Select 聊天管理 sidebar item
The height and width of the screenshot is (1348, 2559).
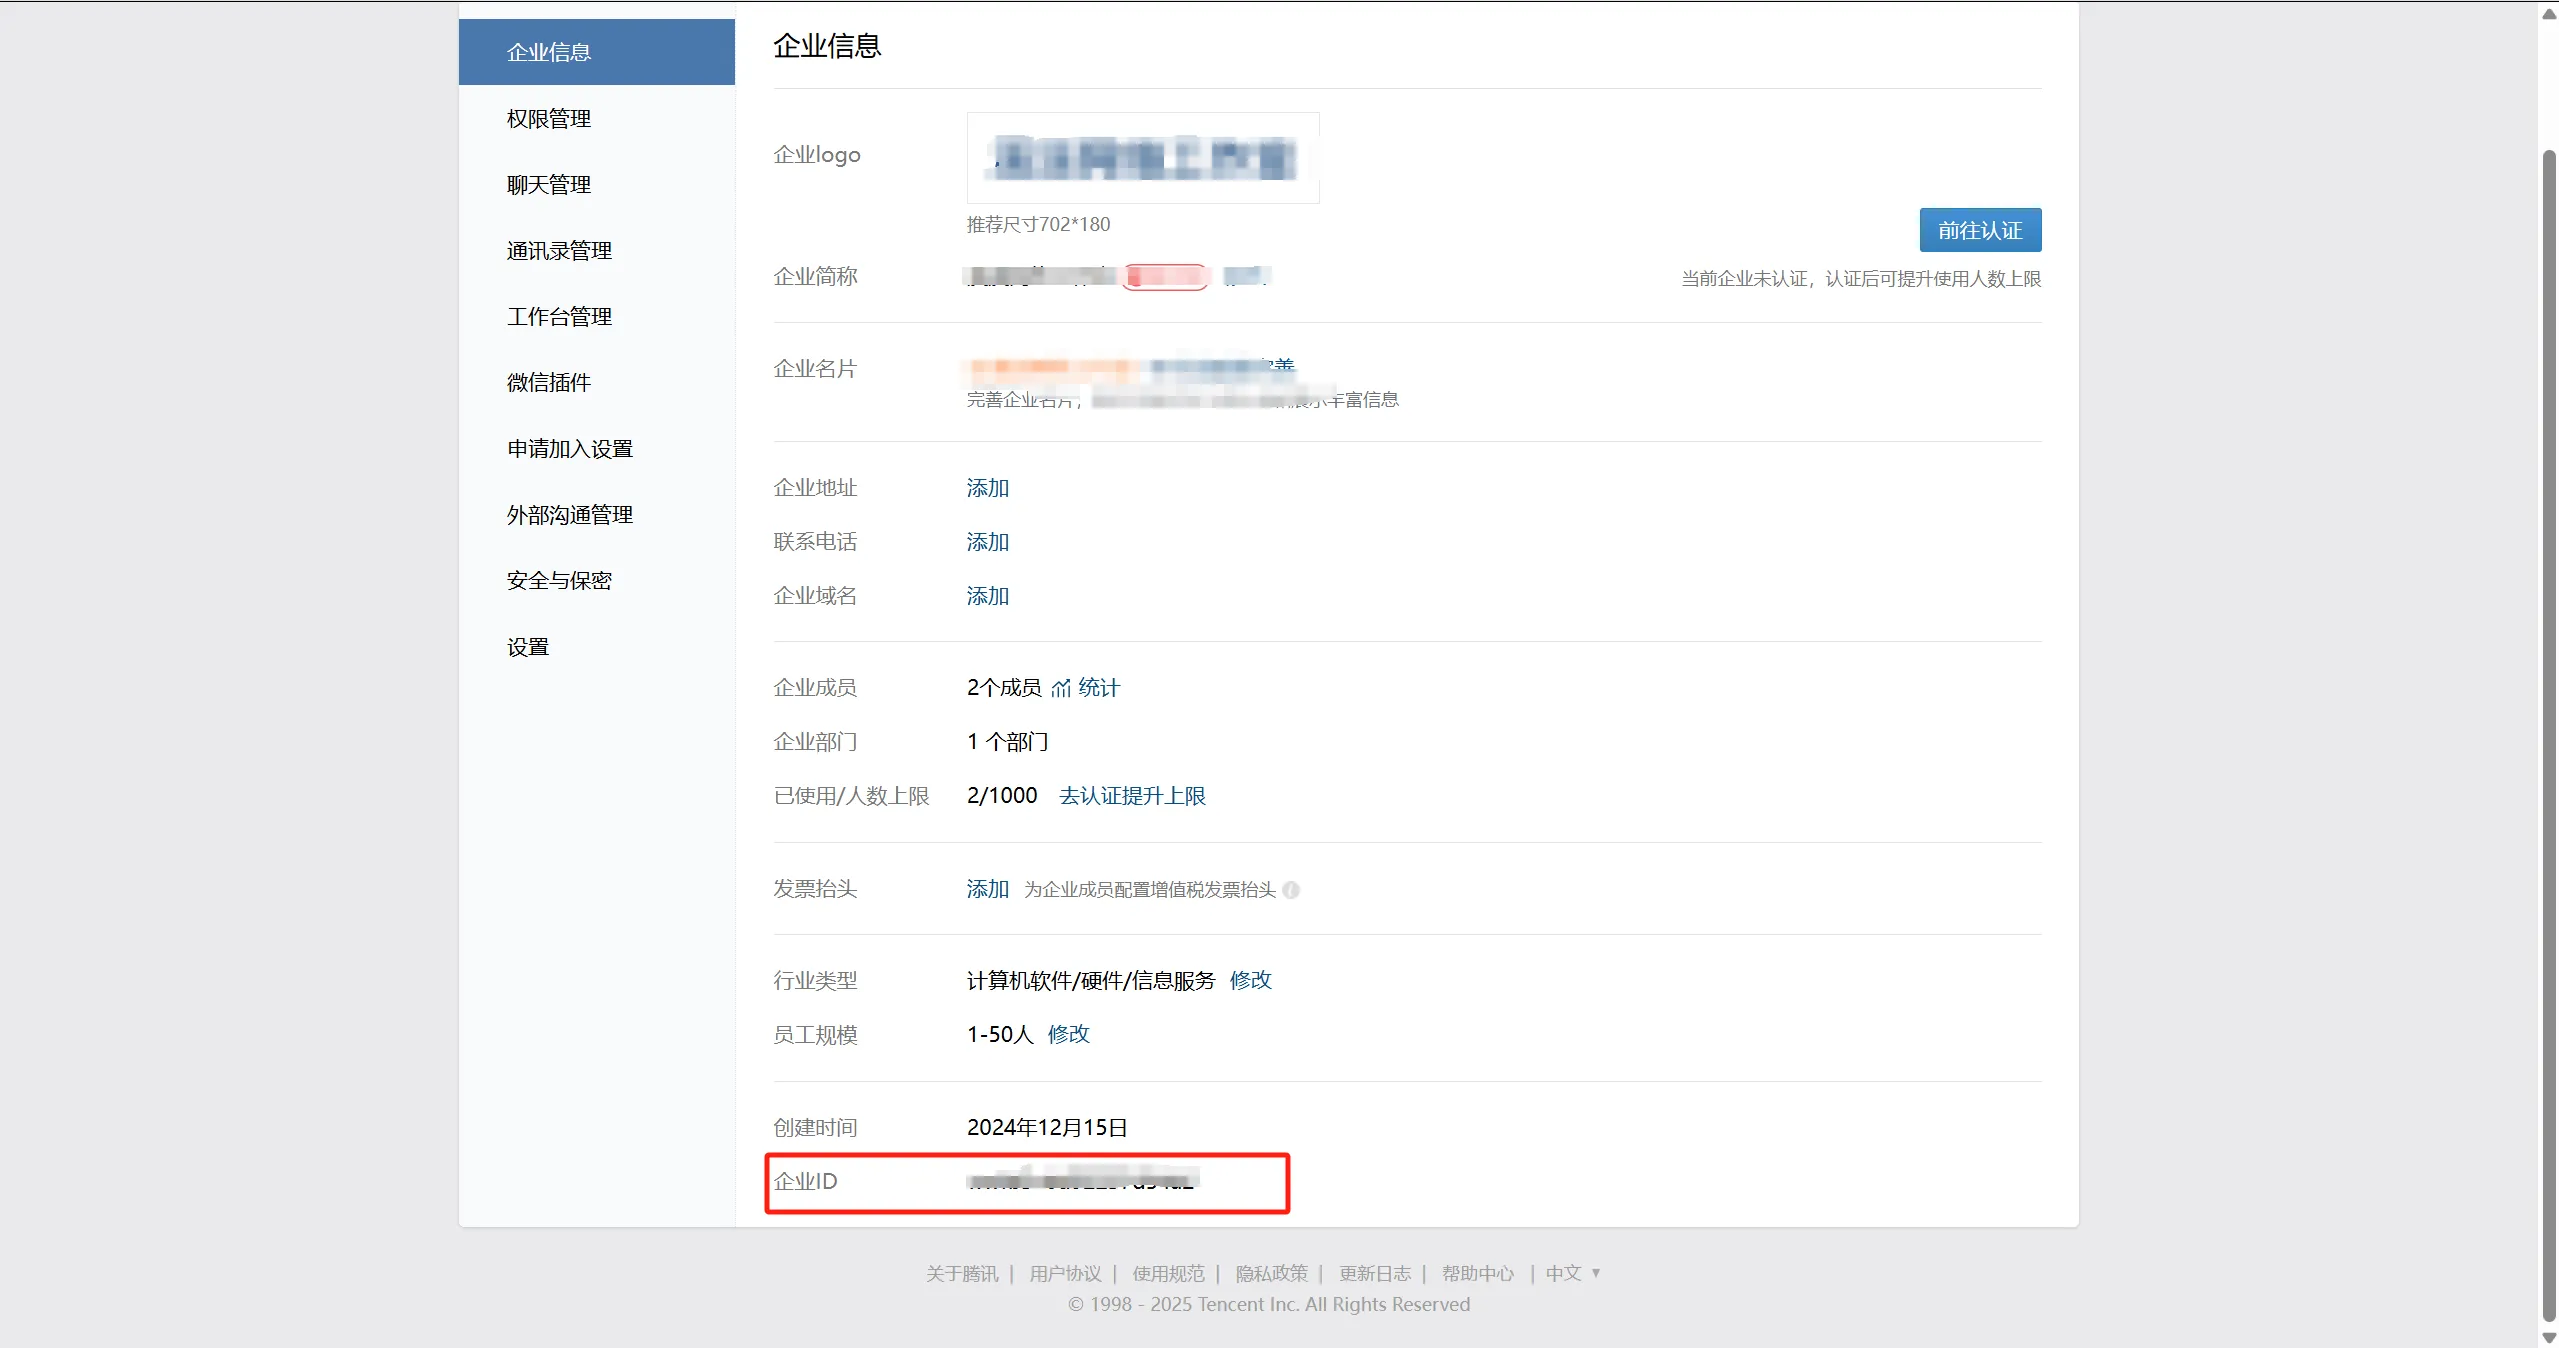(x=548, y=185)
